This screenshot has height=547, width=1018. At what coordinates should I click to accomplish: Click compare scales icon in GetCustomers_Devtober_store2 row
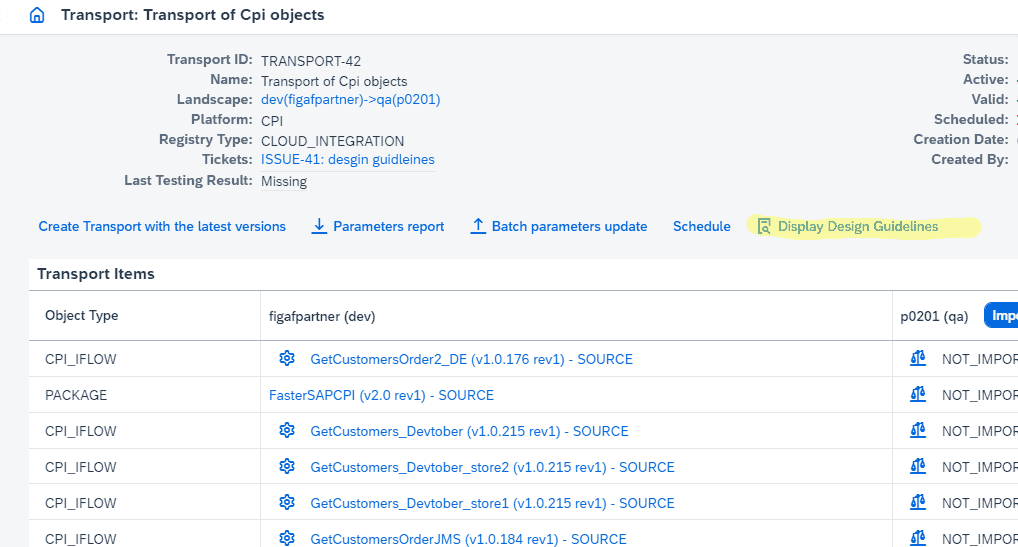click(918, 467)
